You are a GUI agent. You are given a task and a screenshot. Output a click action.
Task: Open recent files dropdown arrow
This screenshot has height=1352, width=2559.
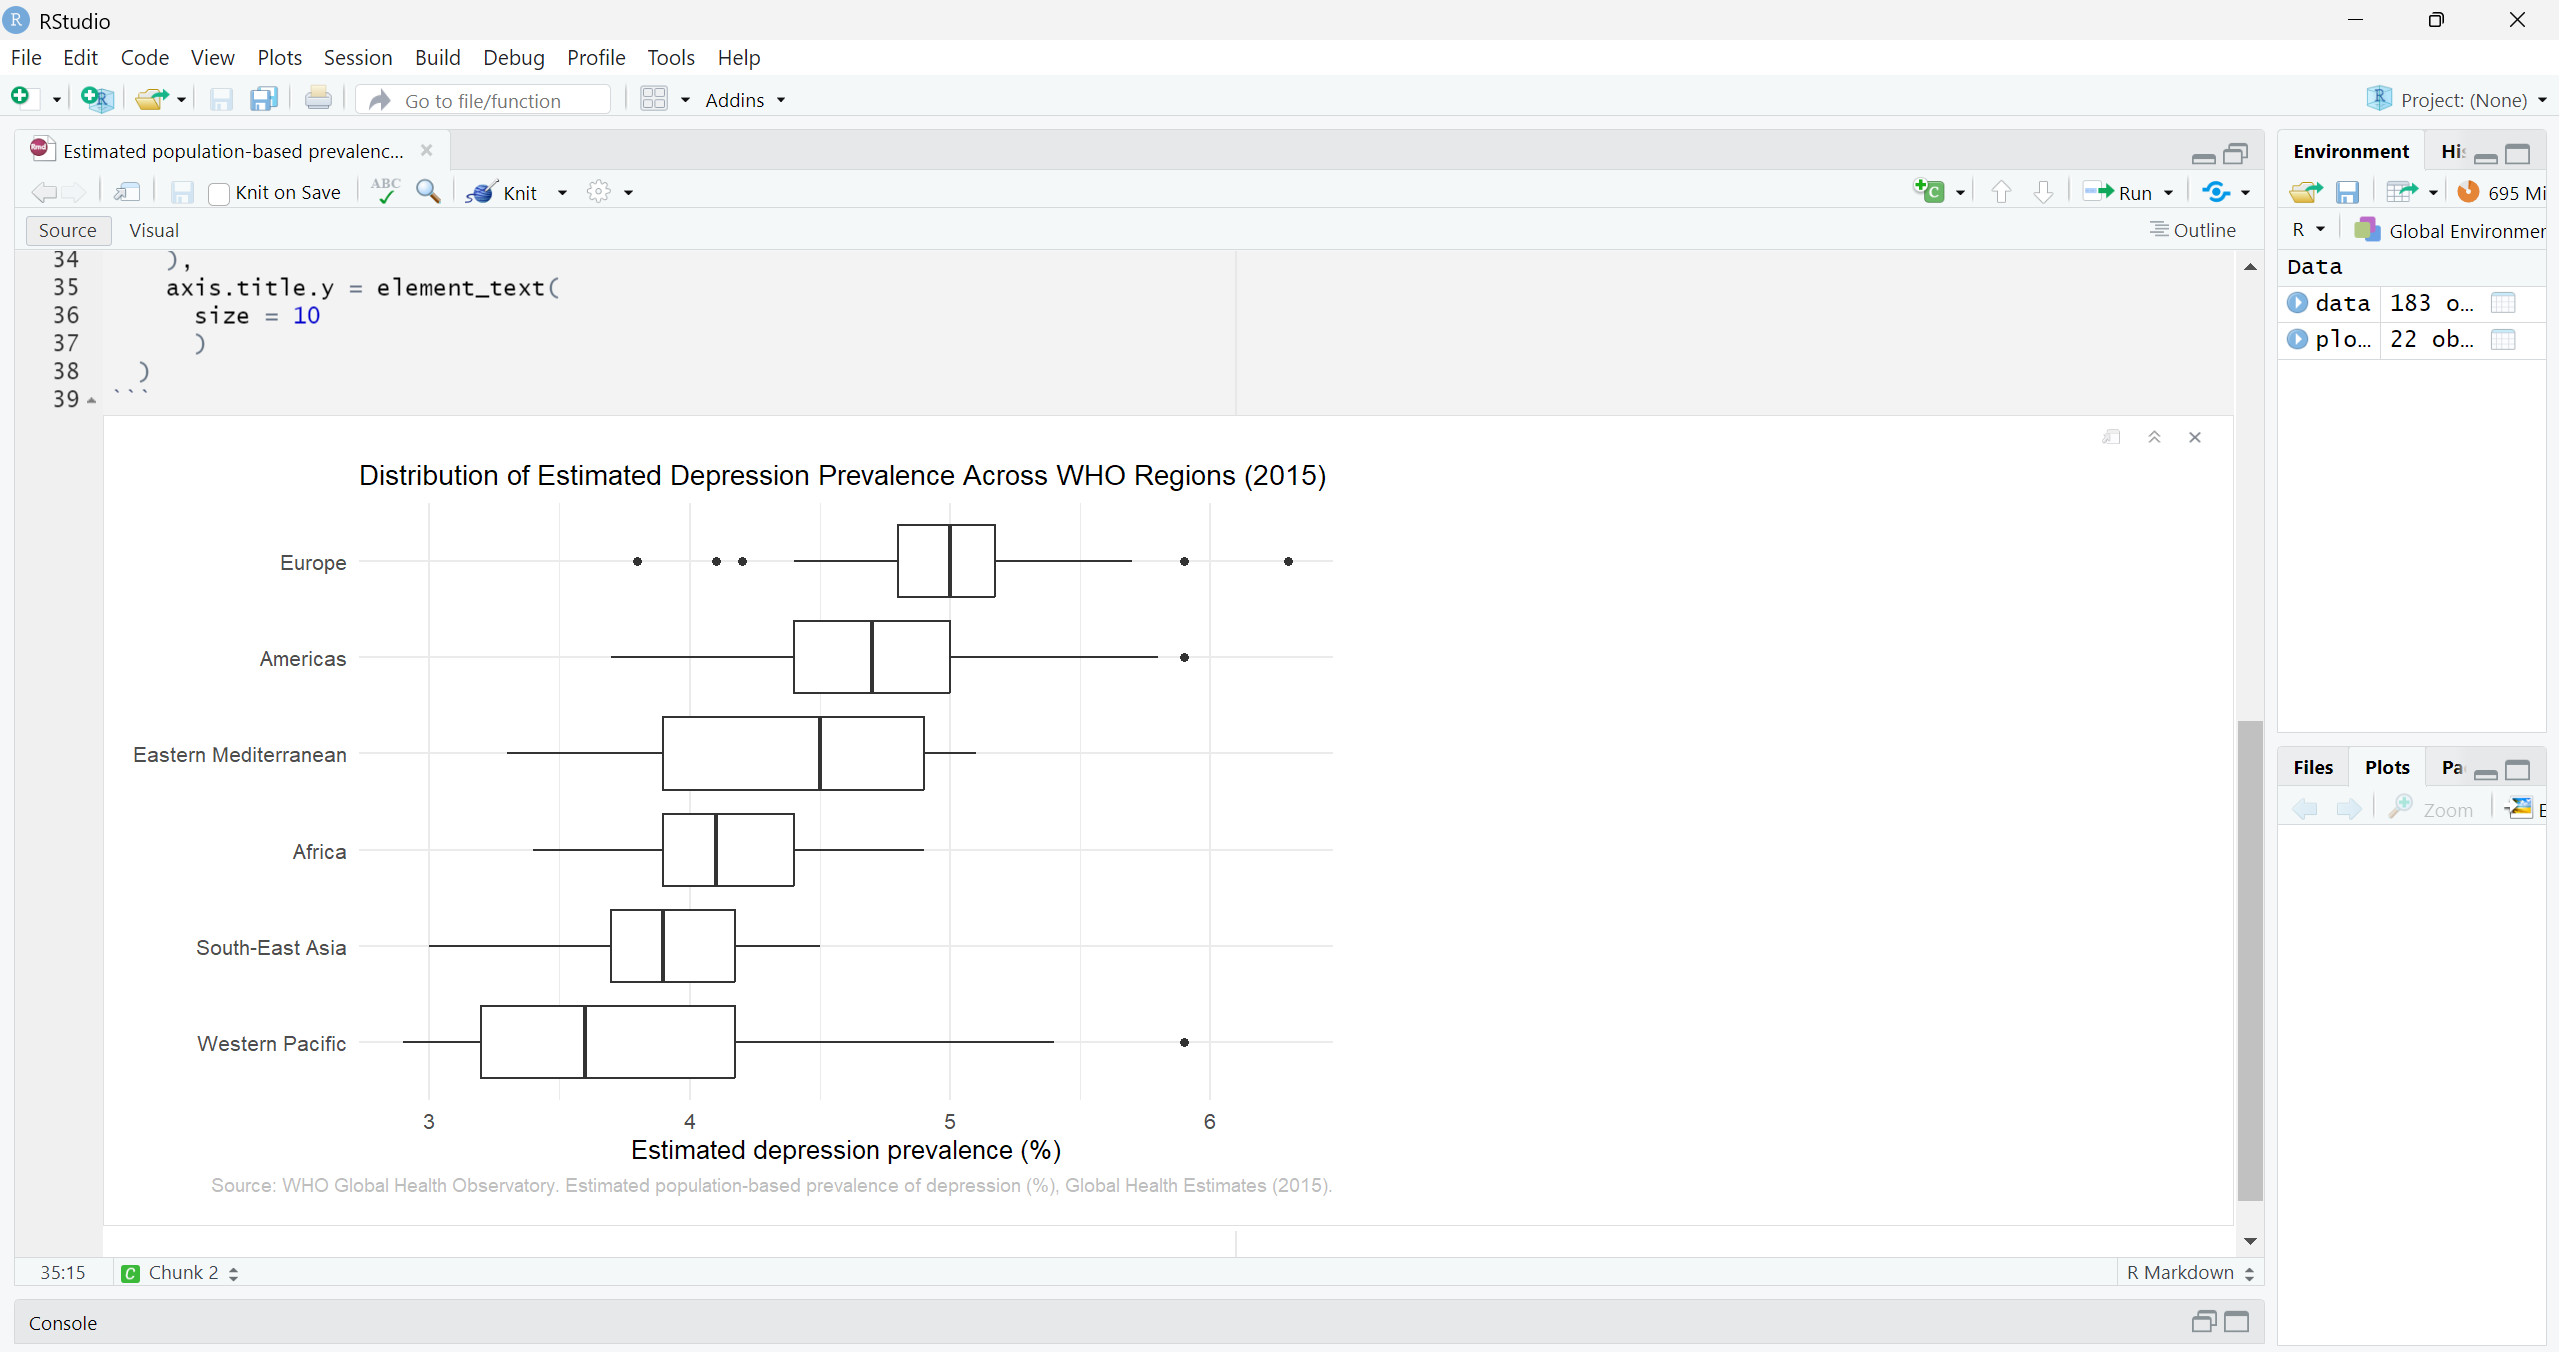point(181,99)
